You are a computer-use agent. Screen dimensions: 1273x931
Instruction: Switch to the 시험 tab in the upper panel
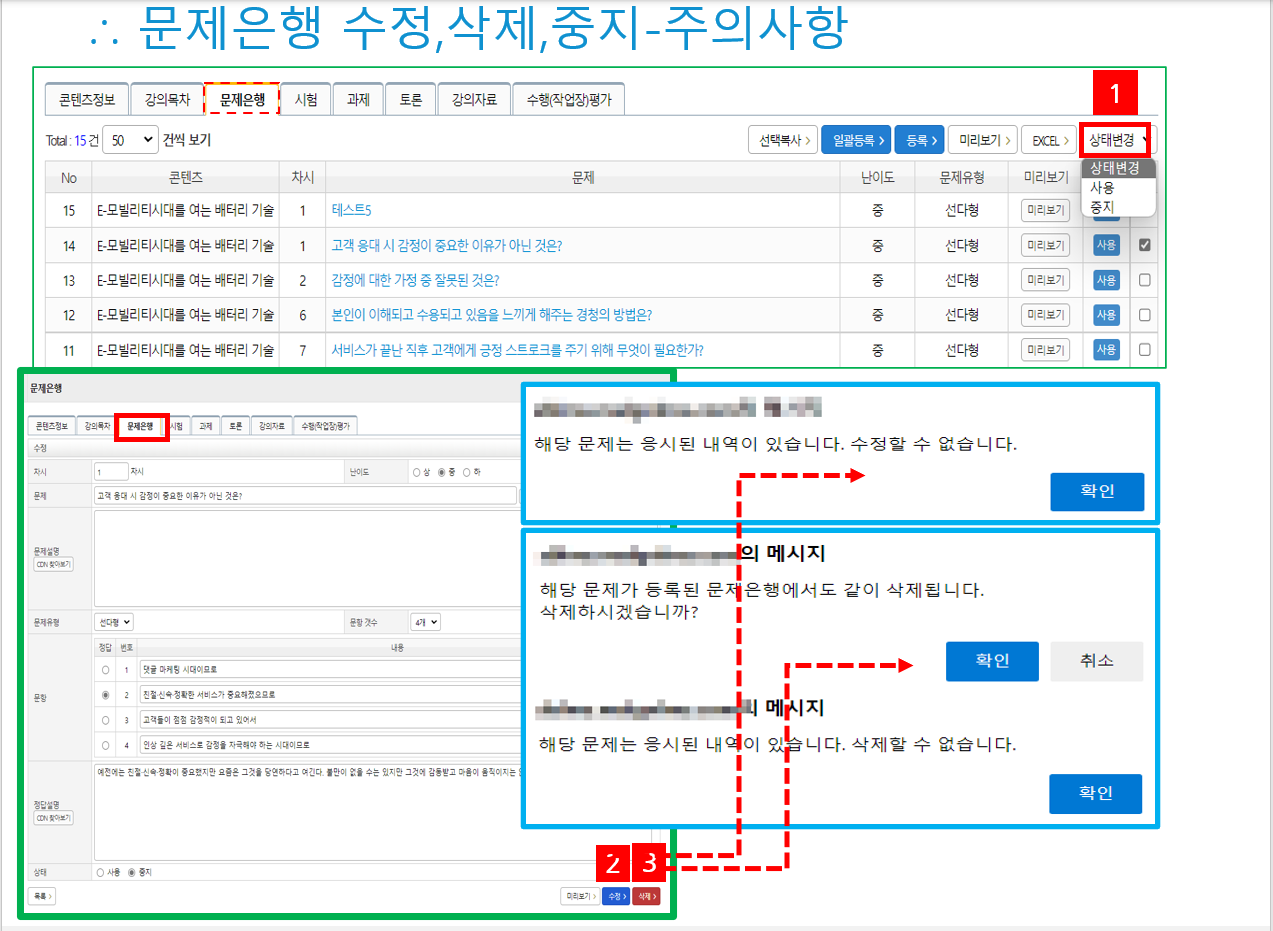click(x=306, y=100)
